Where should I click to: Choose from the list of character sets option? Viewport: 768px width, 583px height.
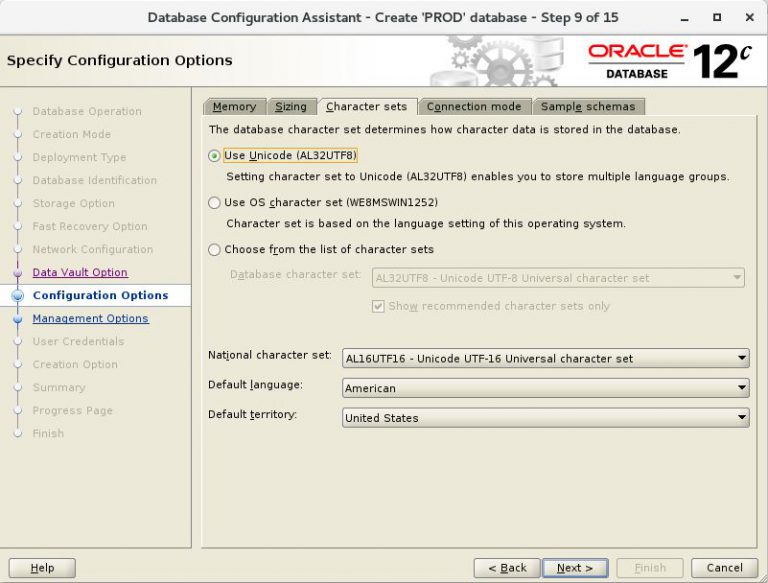point(214,250)
